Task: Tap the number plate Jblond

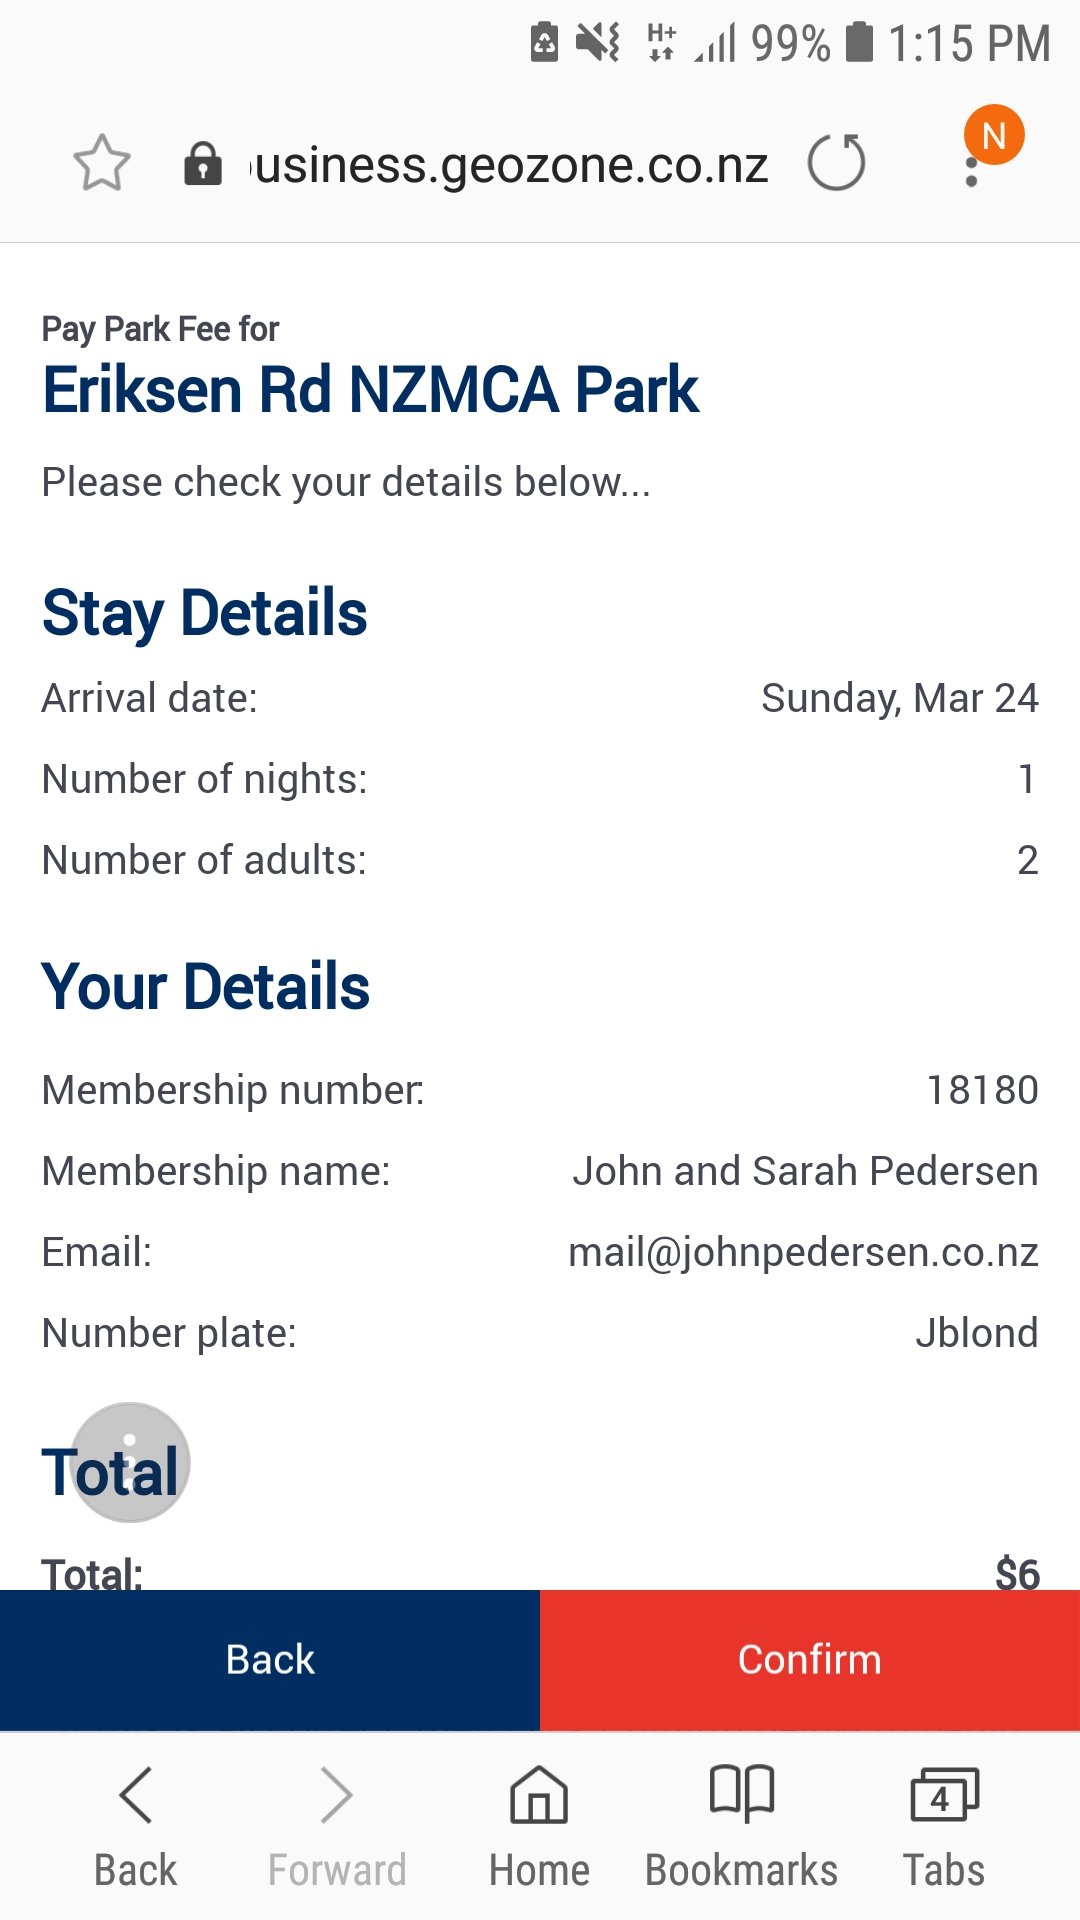Action: [976, 1333]
